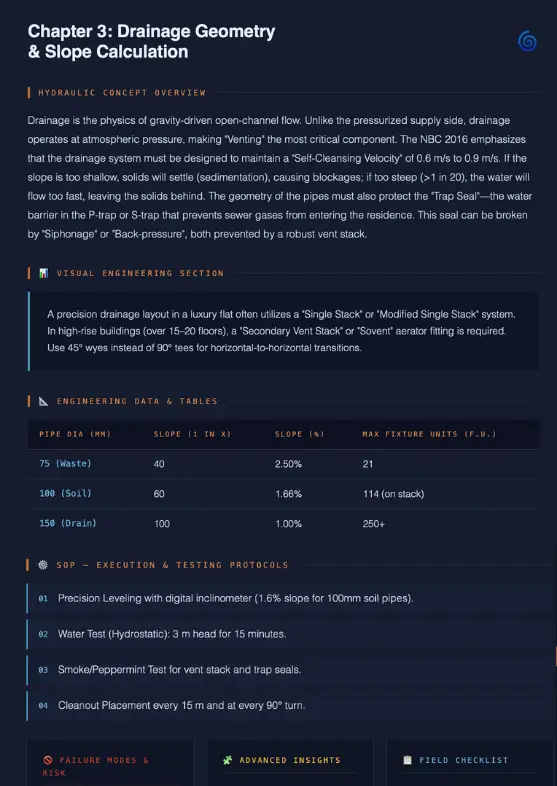
Task: Click the Chapter 3 Drainage Geometry title
Action: coord(151,41)
